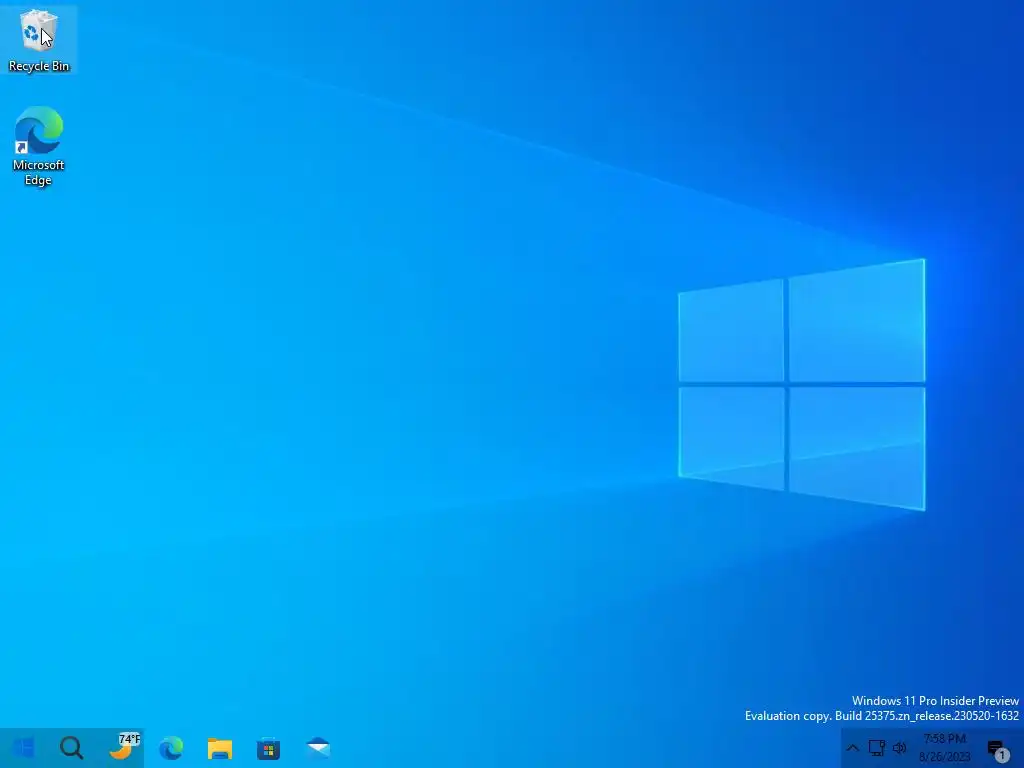
Task: Open the Mail app from taskbar
Action: (x=318, y=748)
